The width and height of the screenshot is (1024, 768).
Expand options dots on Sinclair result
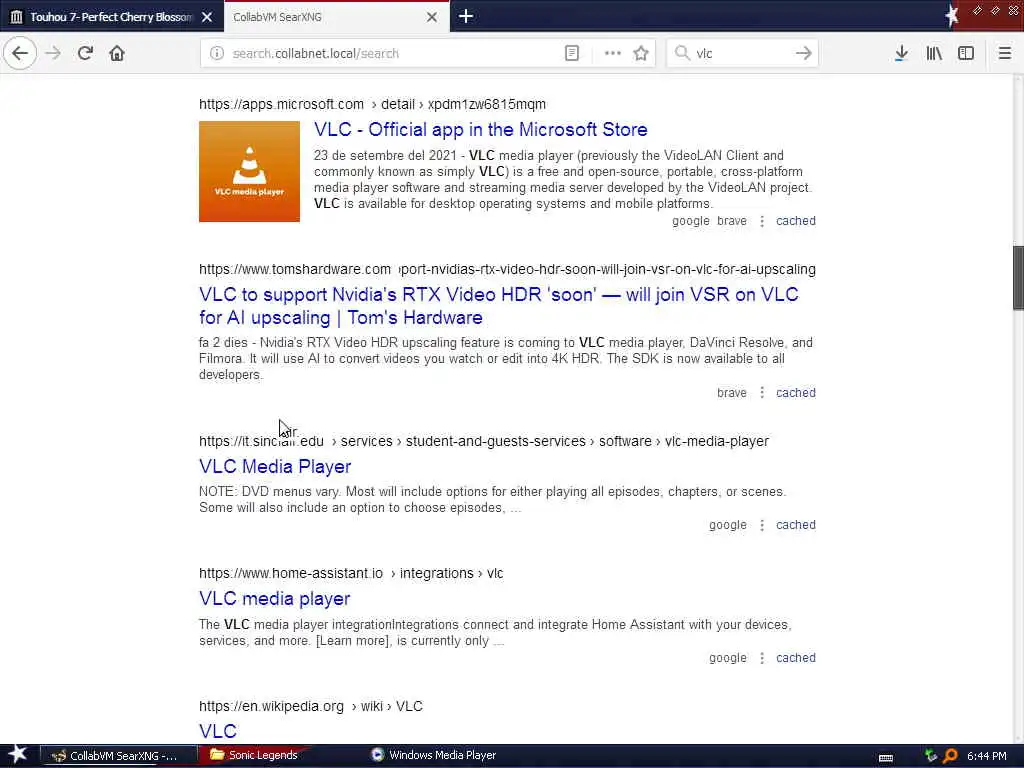click(x=761, y=525)
